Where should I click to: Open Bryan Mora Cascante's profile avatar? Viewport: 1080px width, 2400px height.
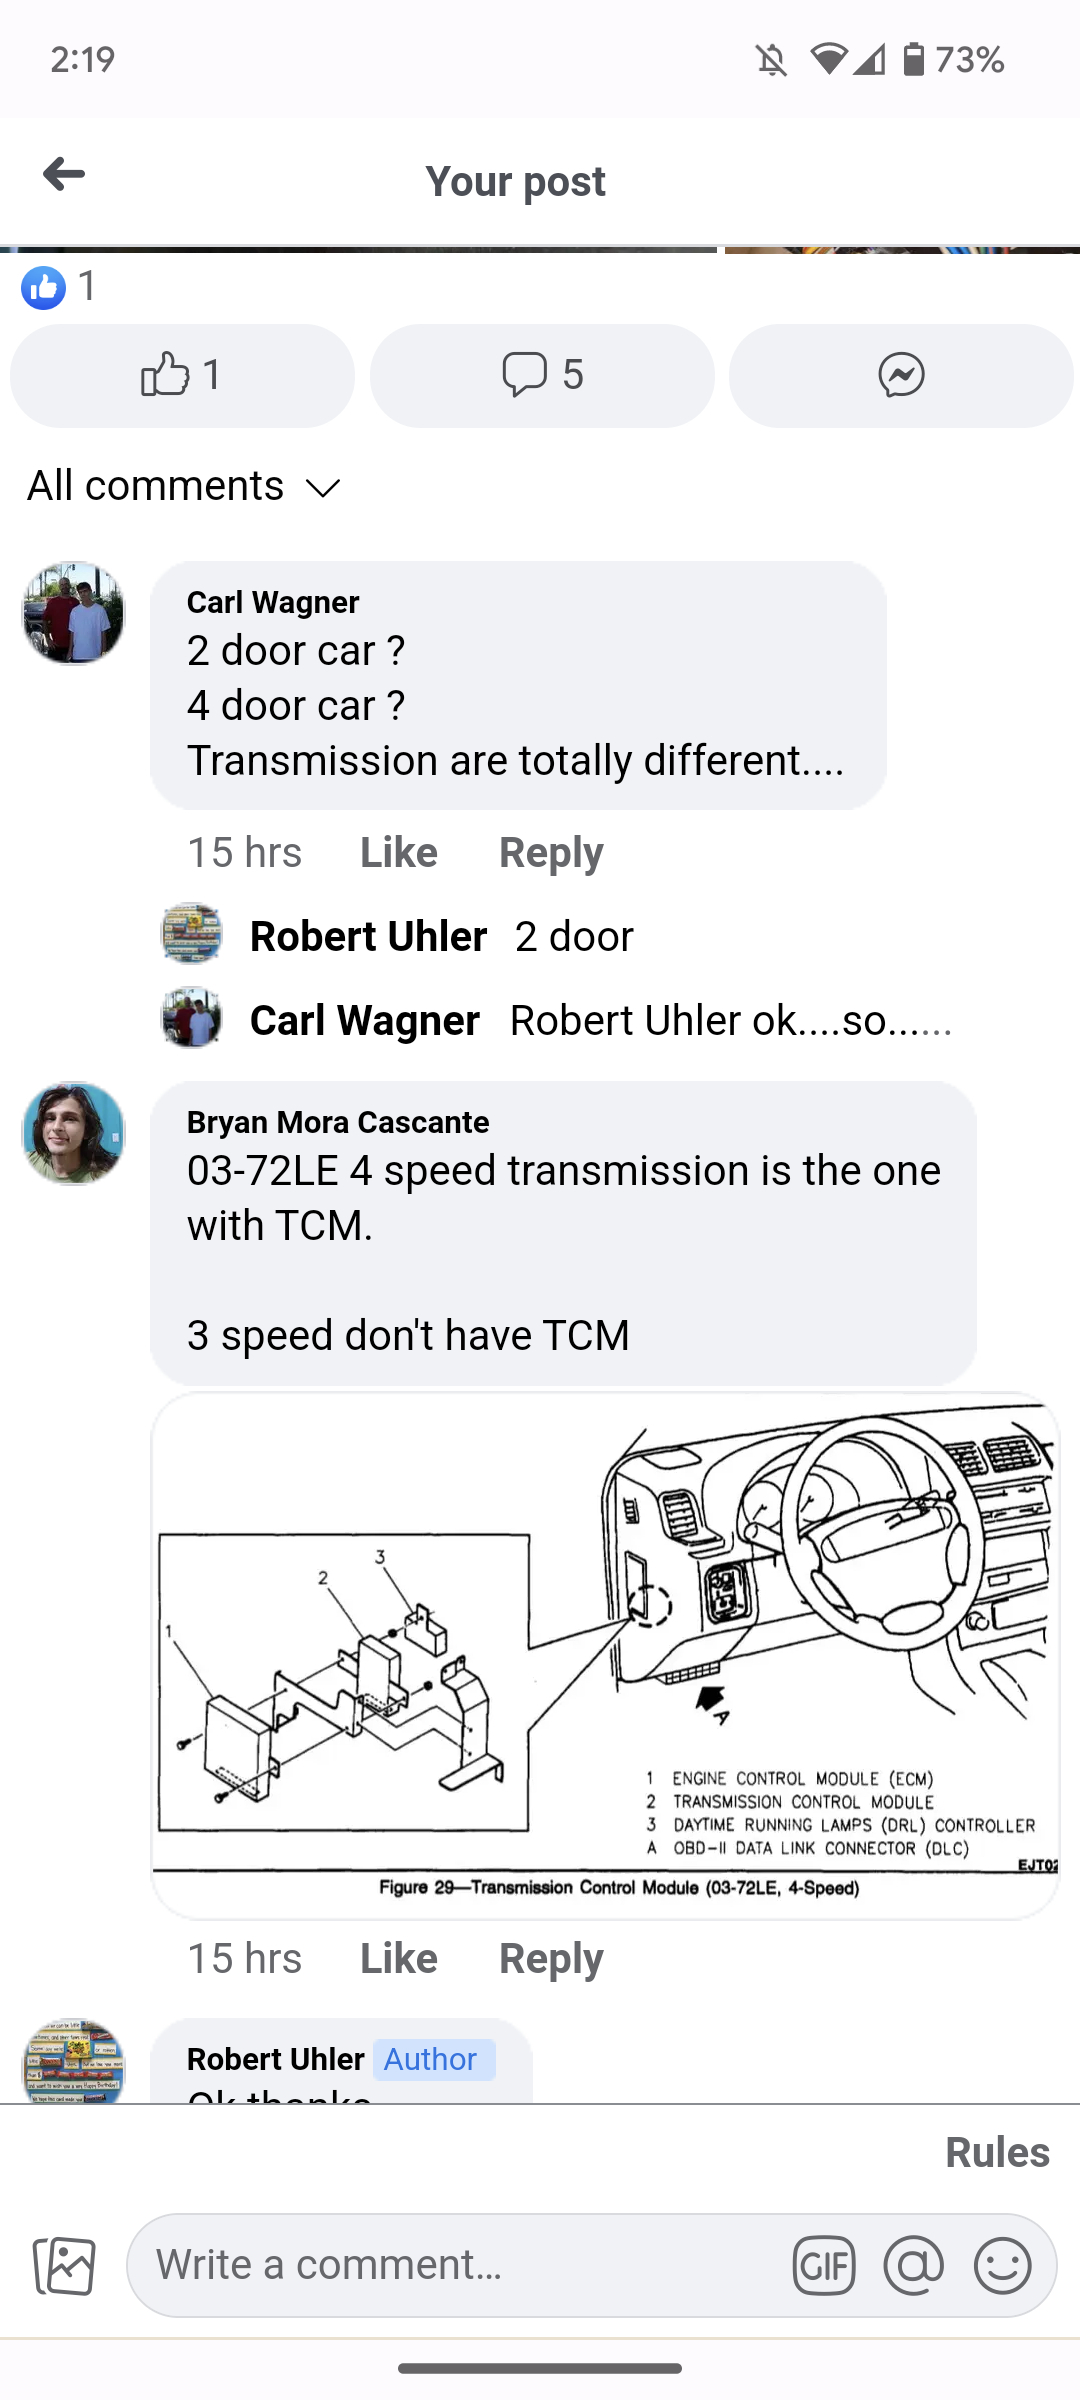click(74, 1133)
